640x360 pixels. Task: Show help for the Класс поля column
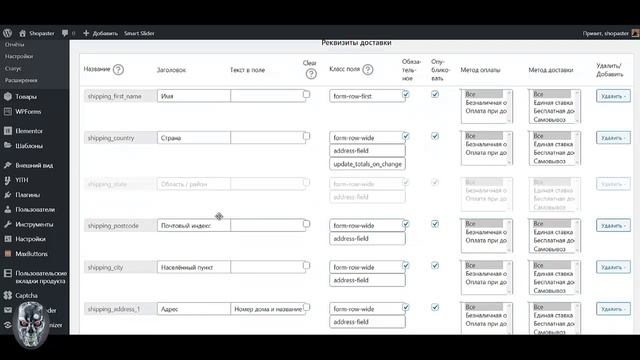click(x=368, y=69)
